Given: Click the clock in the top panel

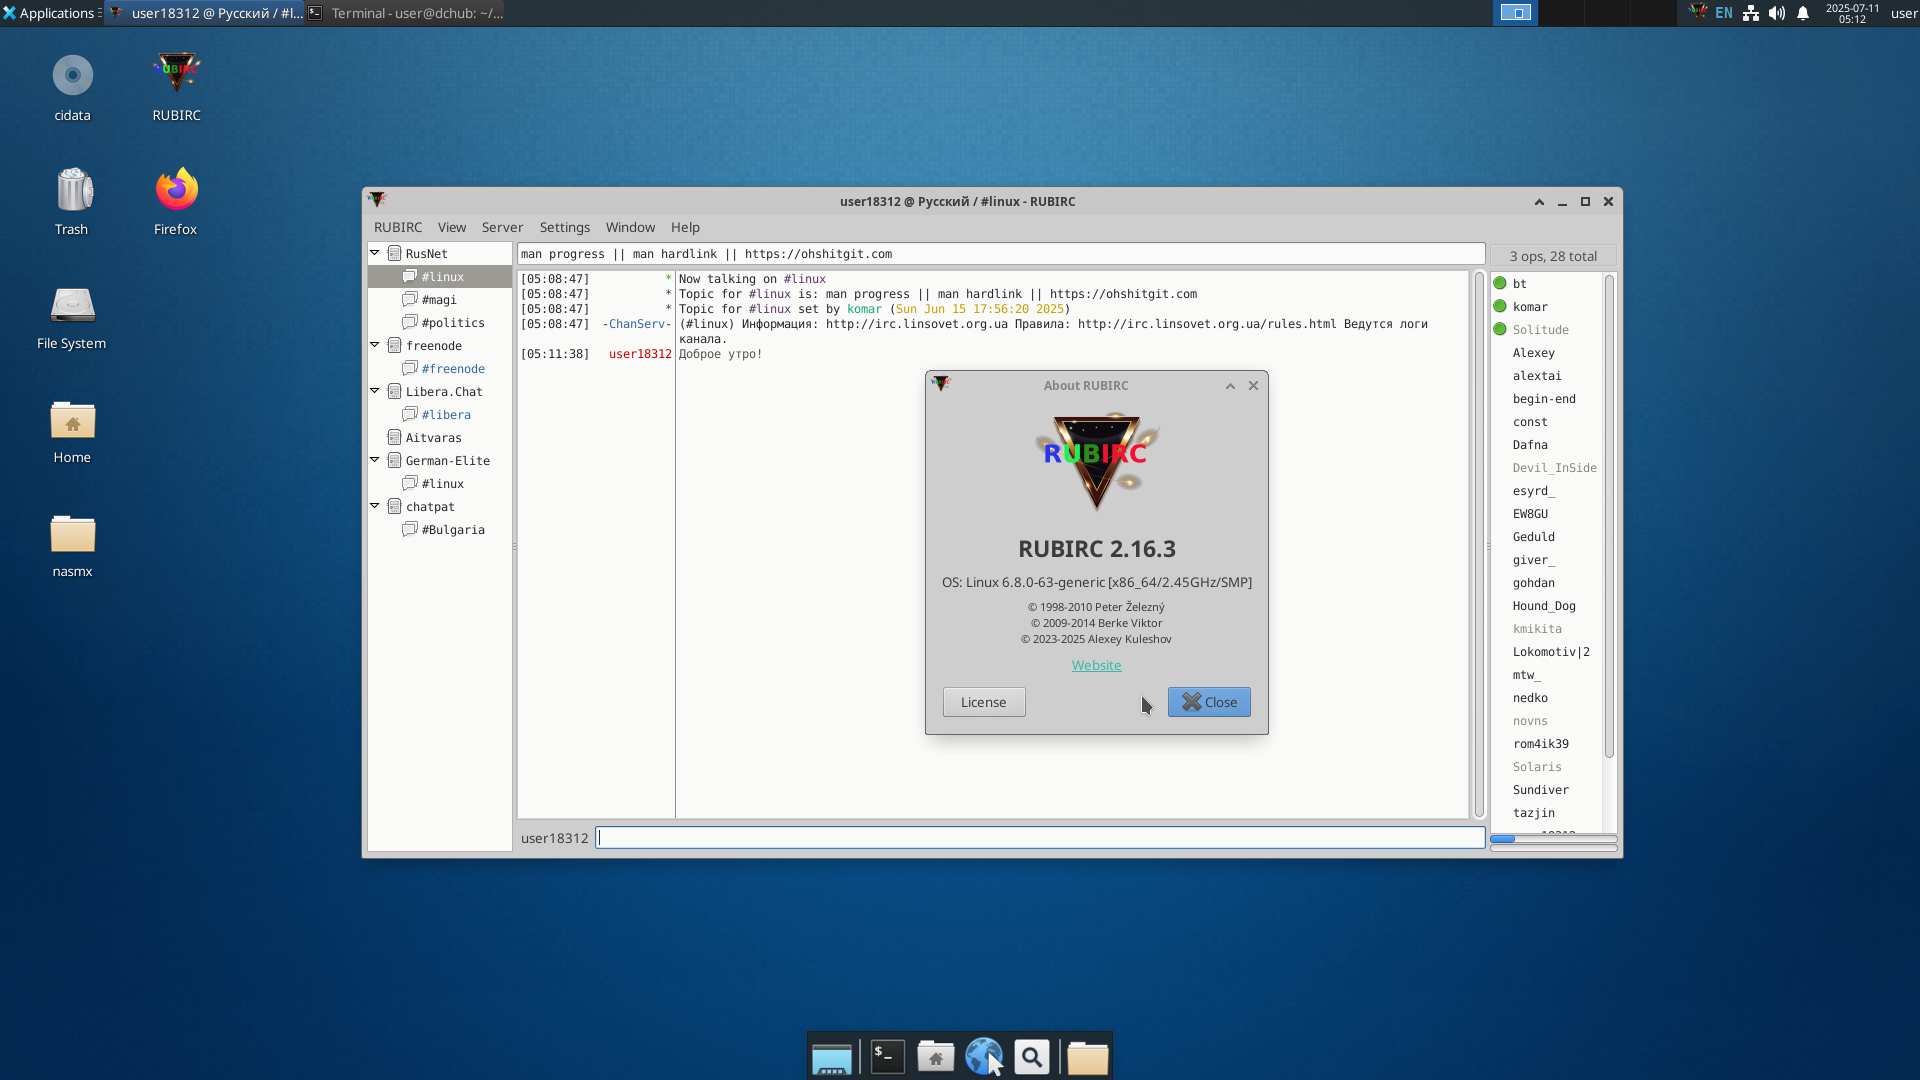Looking at the screenshot, I should pyautogui.click(x=1852, y=13).
